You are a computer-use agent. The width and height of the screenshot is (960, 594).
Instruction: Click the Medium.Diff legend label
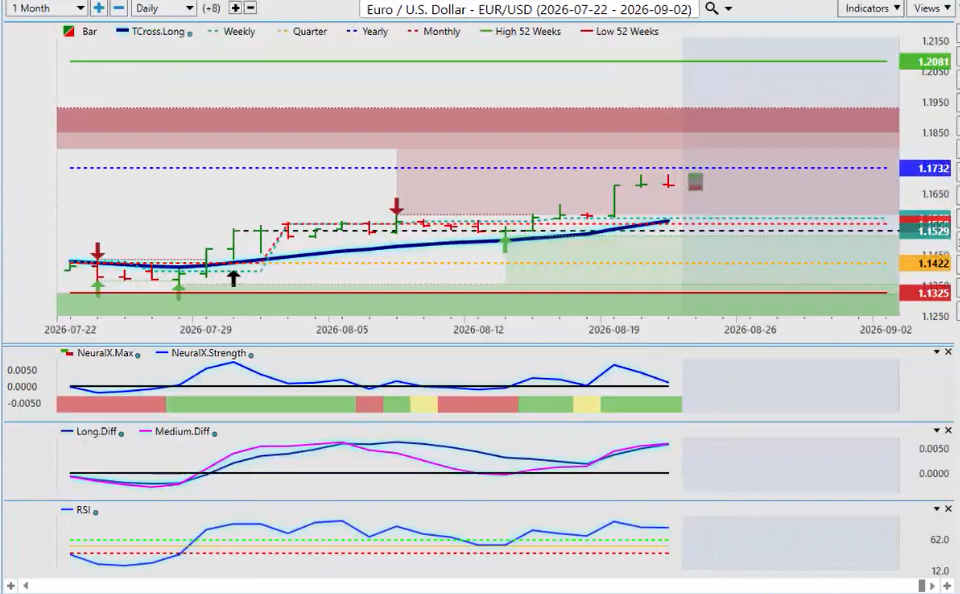point(182,431)
